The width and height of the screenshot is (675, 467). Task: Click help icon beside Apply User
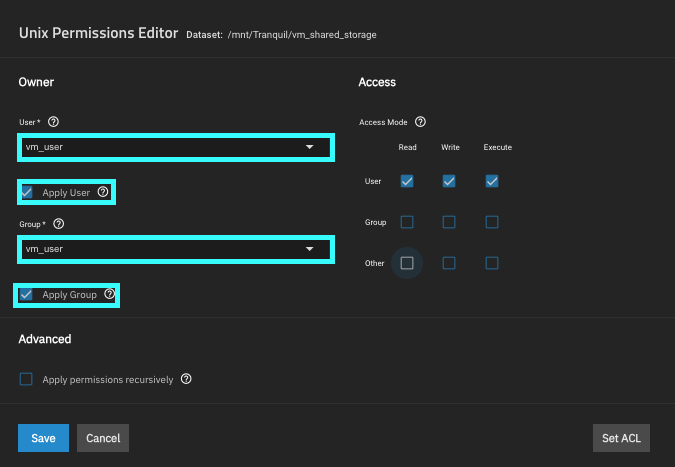click(103, 191)
